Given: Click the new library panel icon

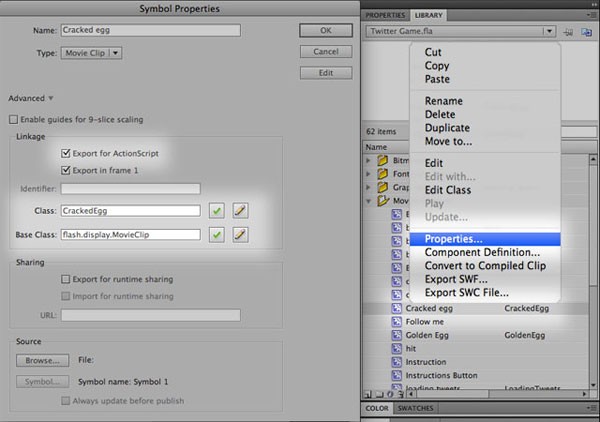Looking at the screenshot, I should 586,32.
